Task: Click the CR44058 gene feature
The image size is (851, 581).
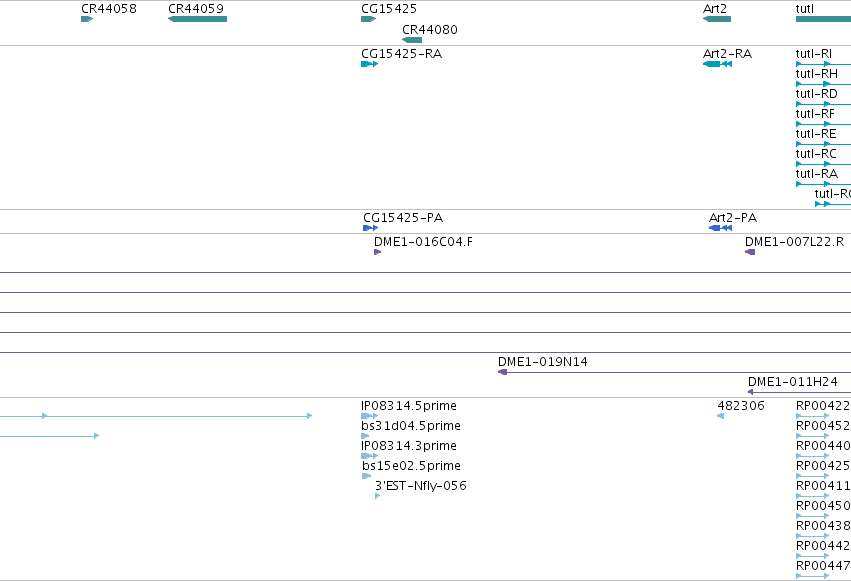Action: point(87,19)
